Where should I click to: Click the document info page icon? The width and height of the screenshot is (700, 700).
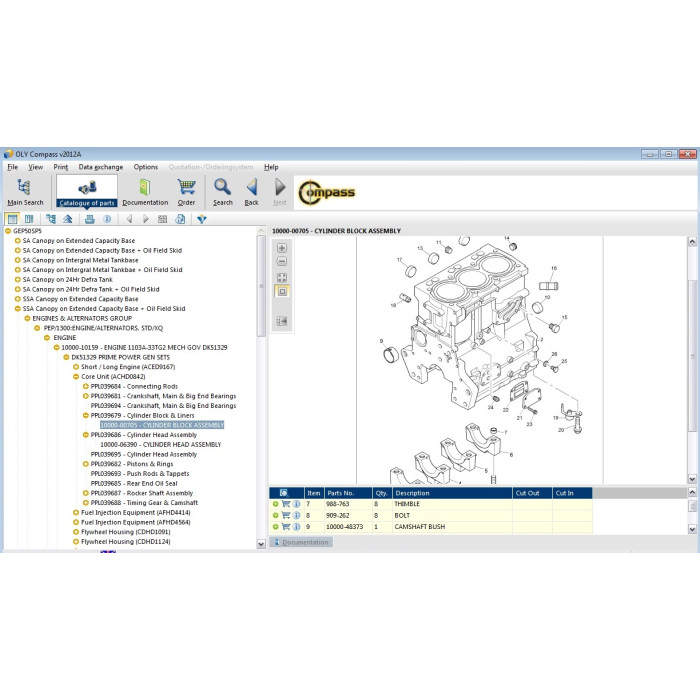180,219
